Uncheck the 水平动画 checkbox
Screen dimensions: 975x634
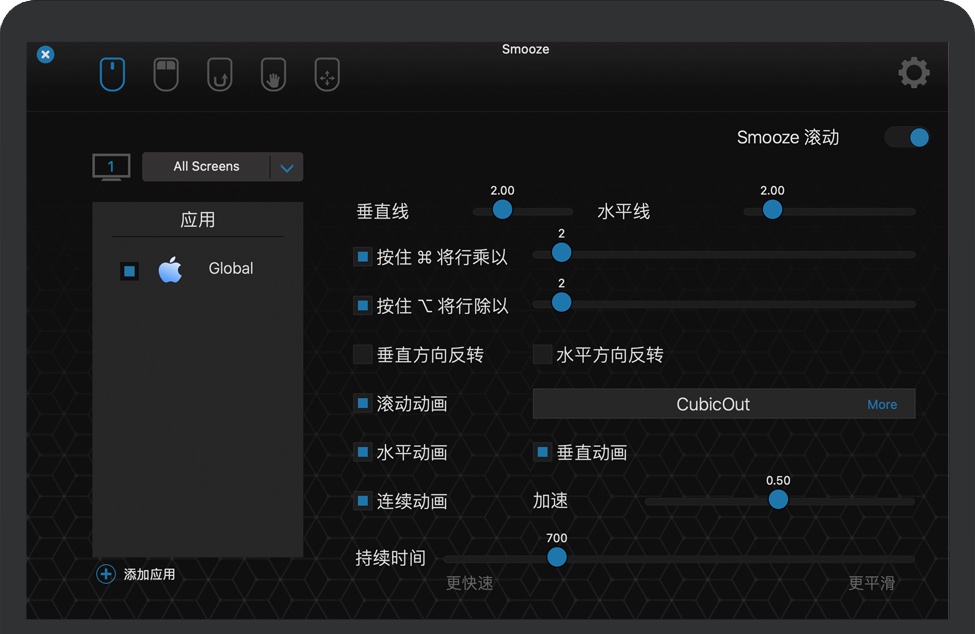tap(363, 452)
